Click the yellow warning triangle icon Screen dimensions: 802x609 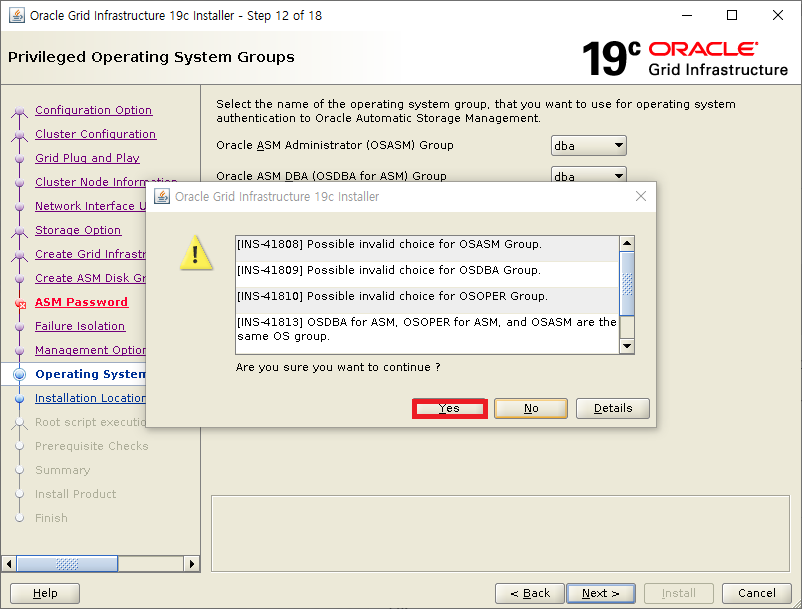[196, 253]
